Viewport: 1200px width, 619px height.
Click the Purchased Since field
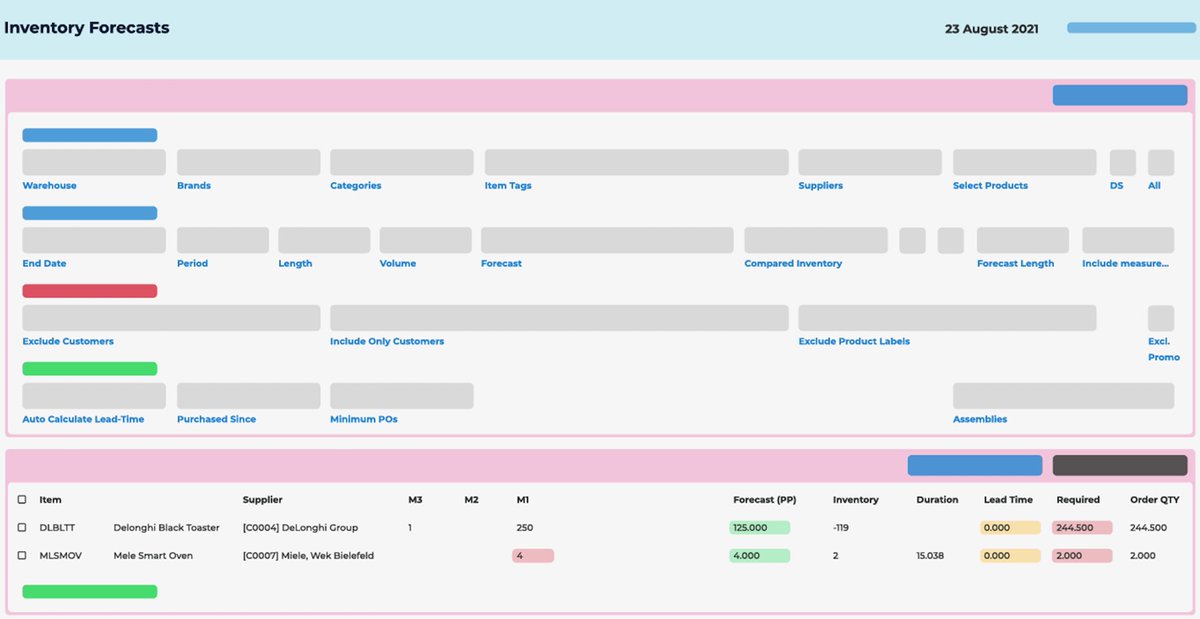(249, 396)
